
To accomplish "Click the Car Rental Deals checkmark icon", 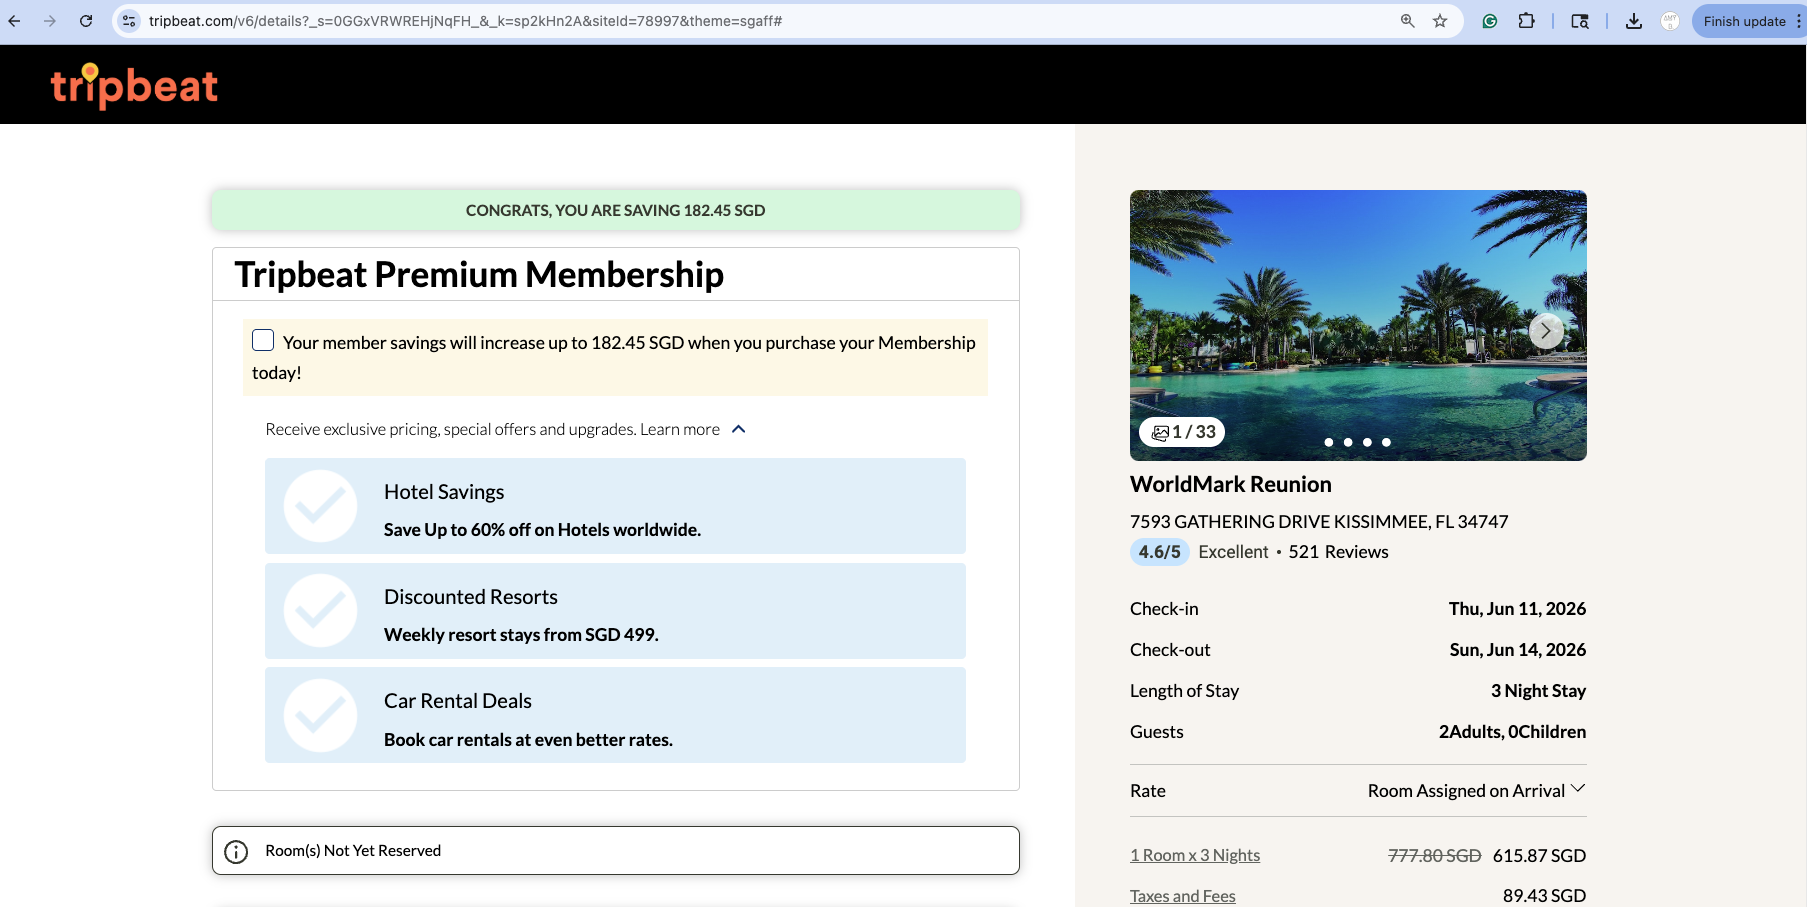I will click(x=320, y=715).
